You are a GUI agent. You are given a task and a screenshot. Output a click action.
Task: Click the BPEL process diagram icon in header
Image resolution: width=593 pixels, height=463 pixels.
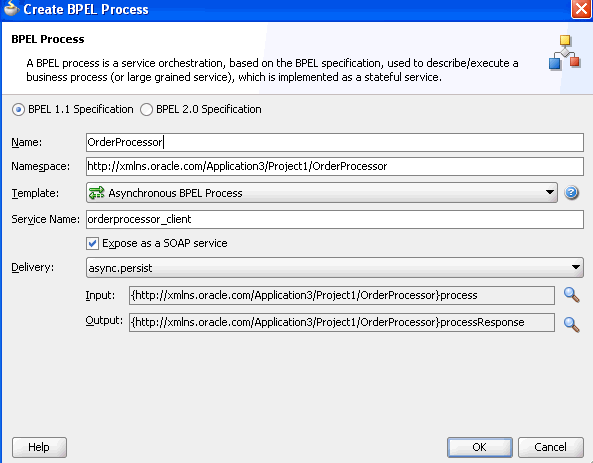pyautogui.click(x=565, y=52)
